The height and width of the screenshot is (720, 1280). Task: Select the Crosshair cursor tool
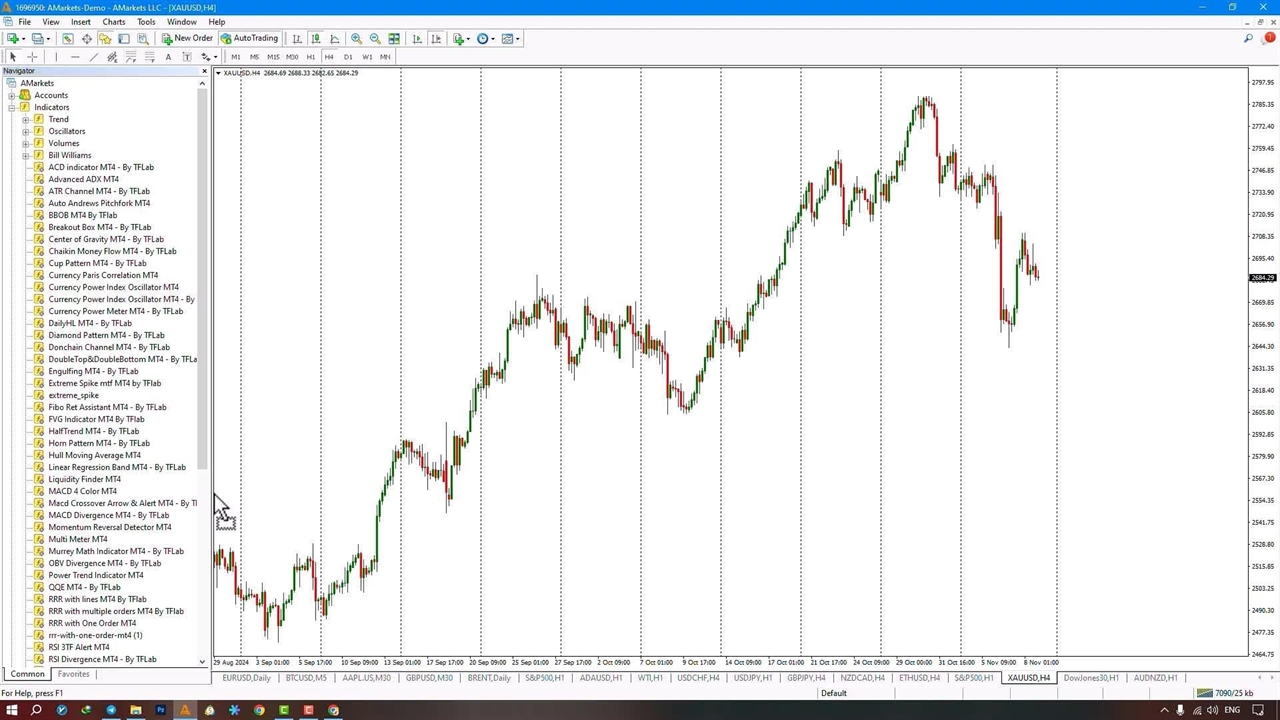32,57
